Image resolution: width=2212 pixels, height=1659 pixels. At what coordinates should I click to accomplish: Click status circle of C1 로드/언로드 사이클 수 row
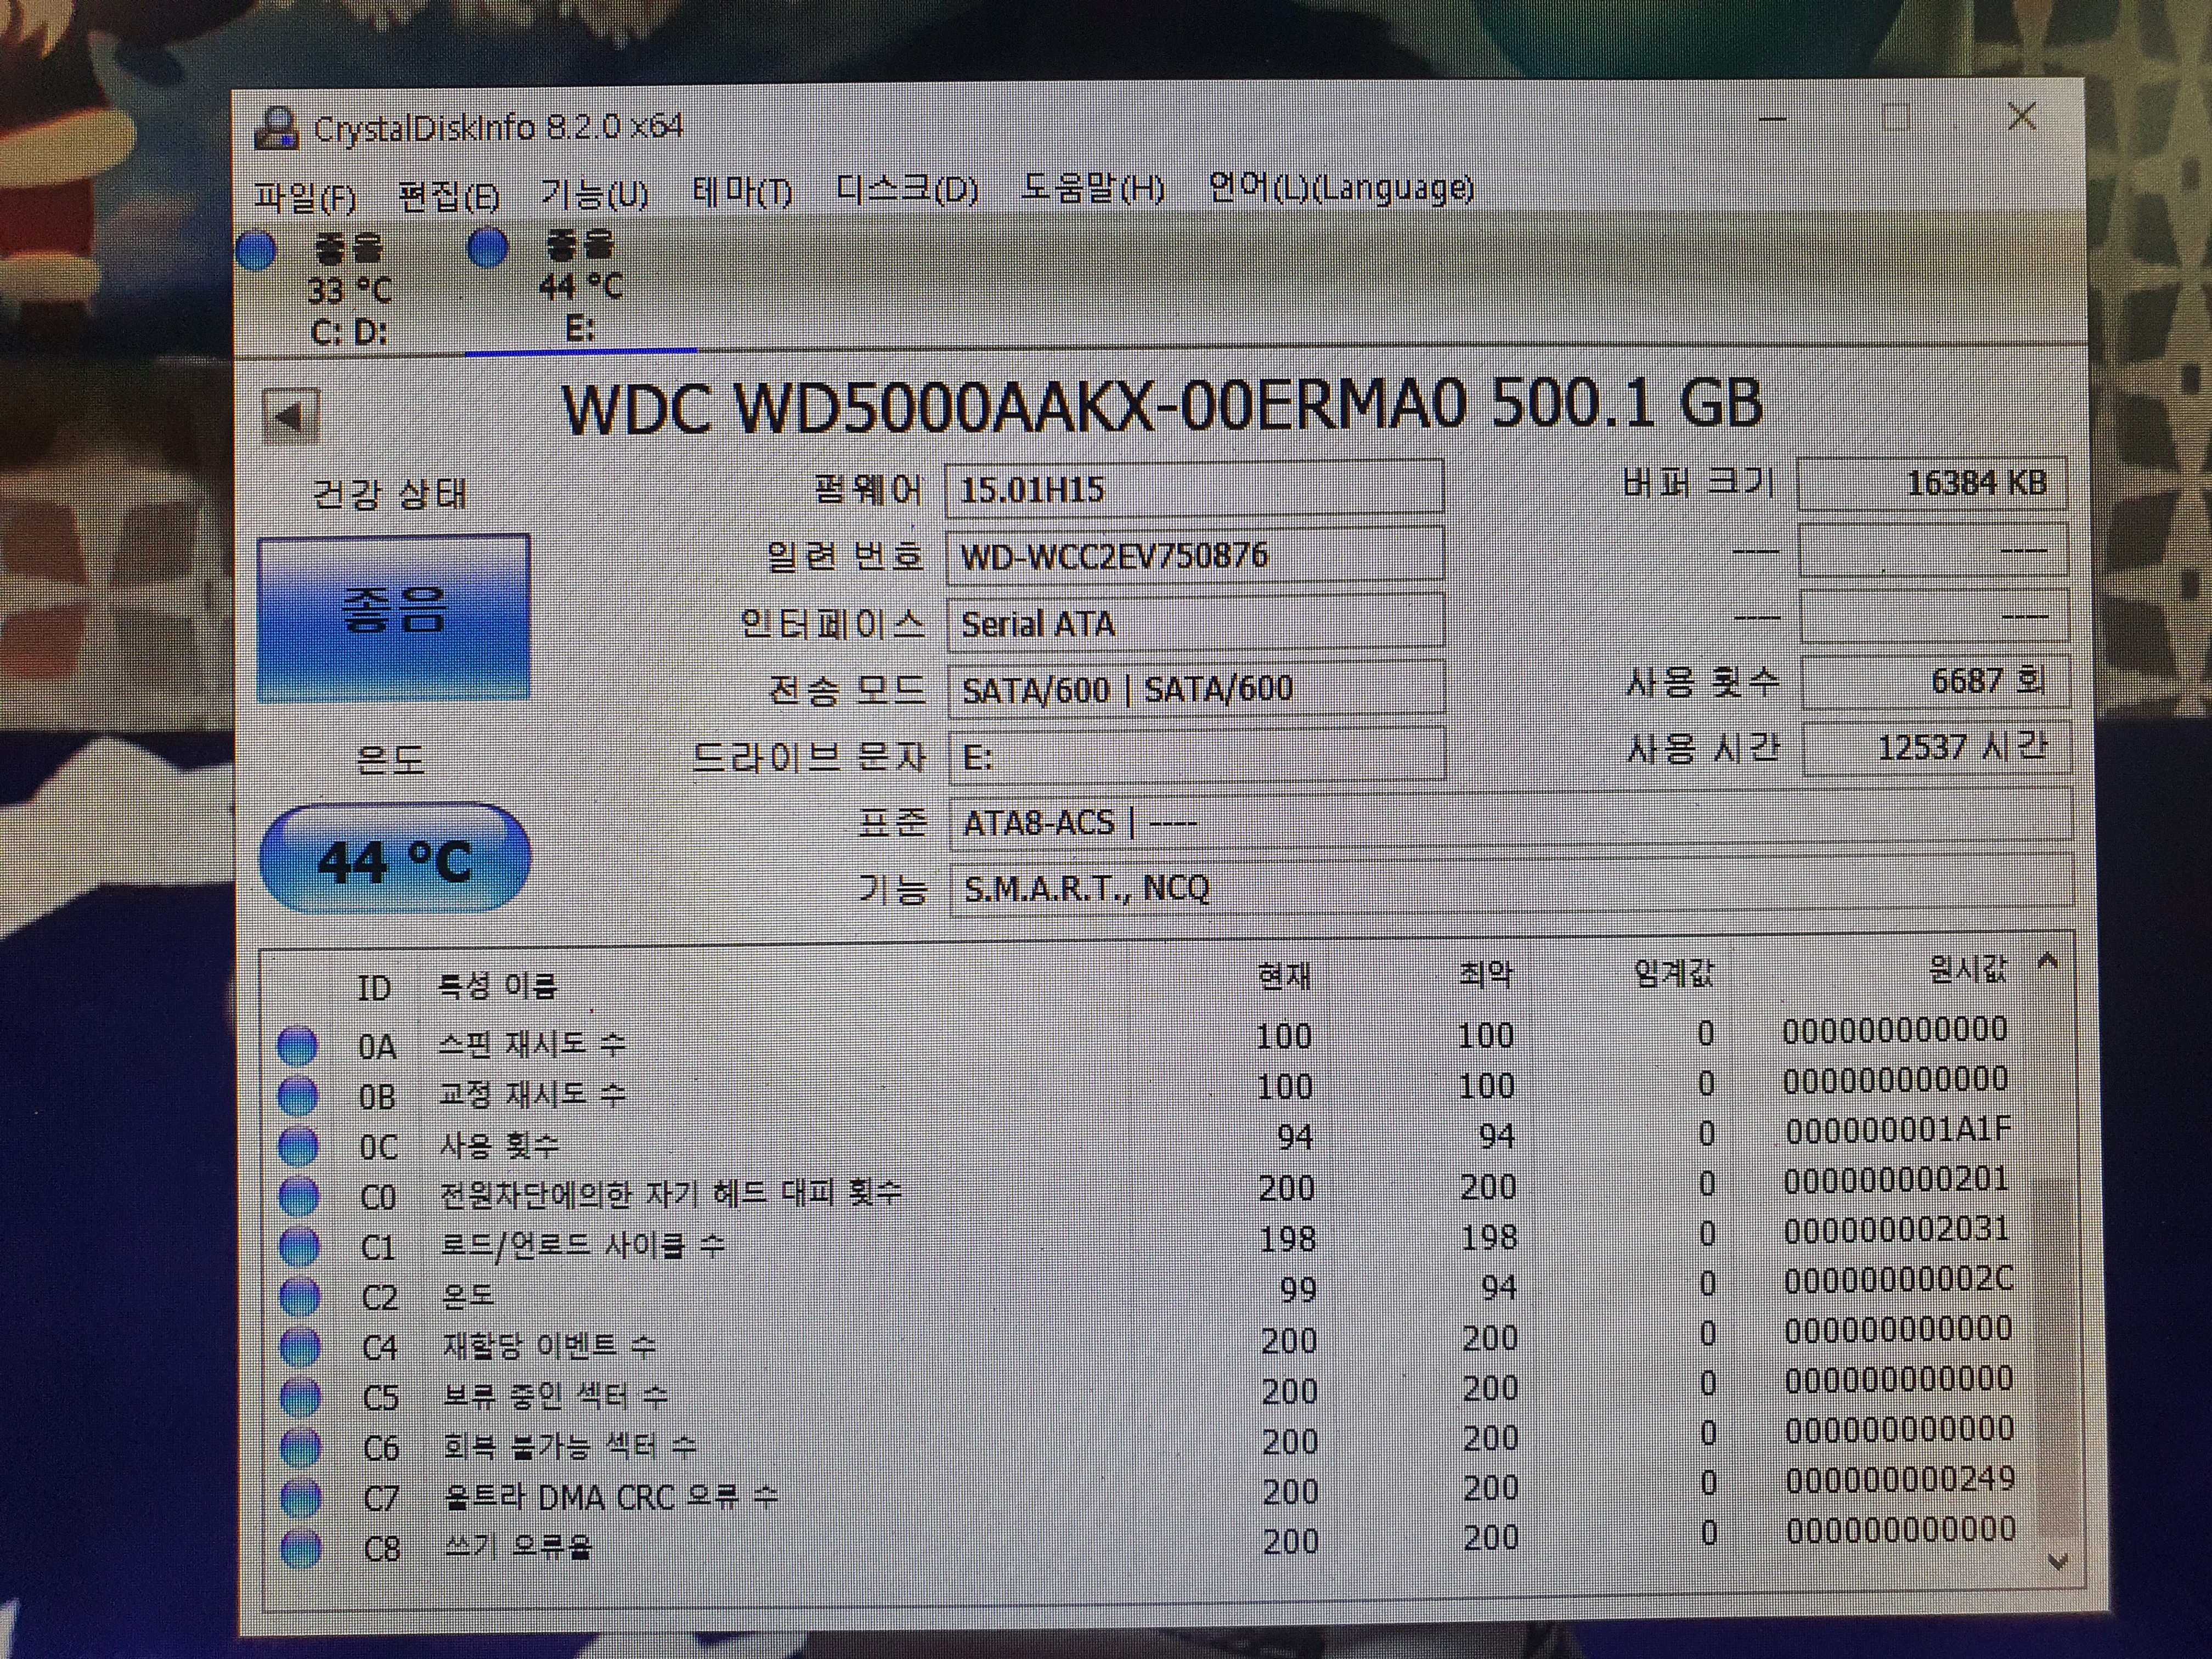pyautogui.click(x=299, y=1246)
